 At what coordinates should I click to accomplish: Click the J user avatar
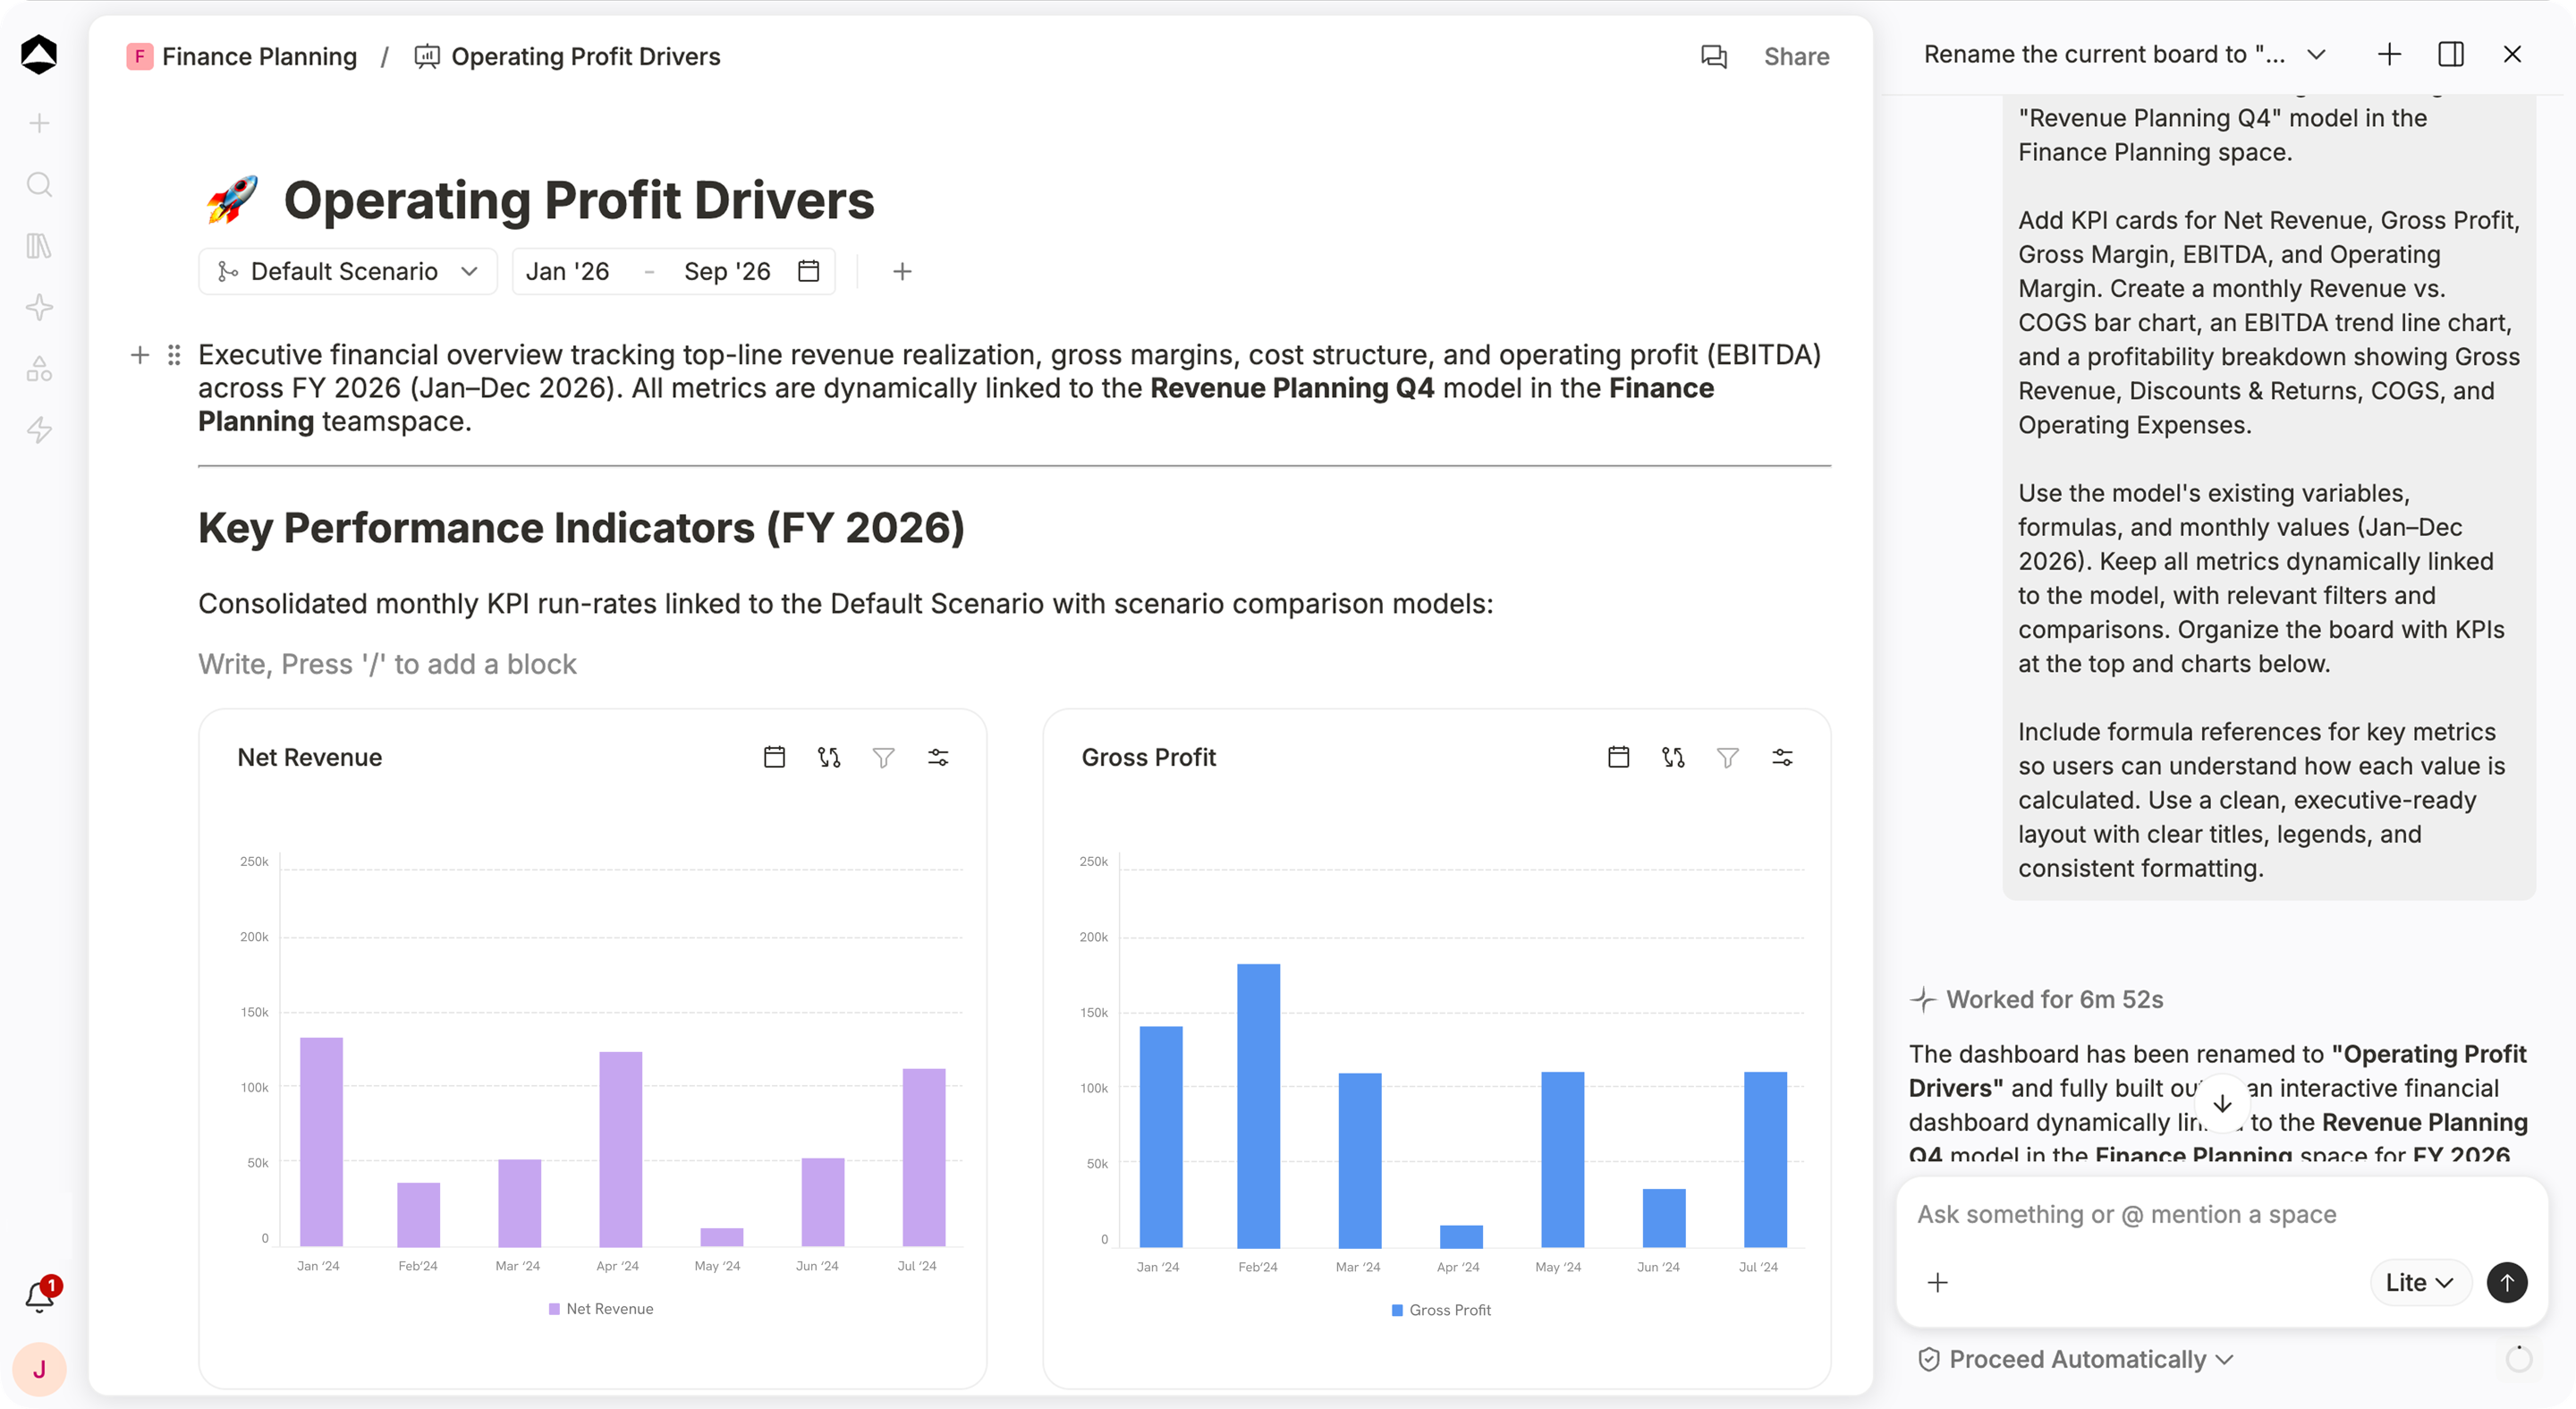pyautogui.click(x=39, y=1369)
